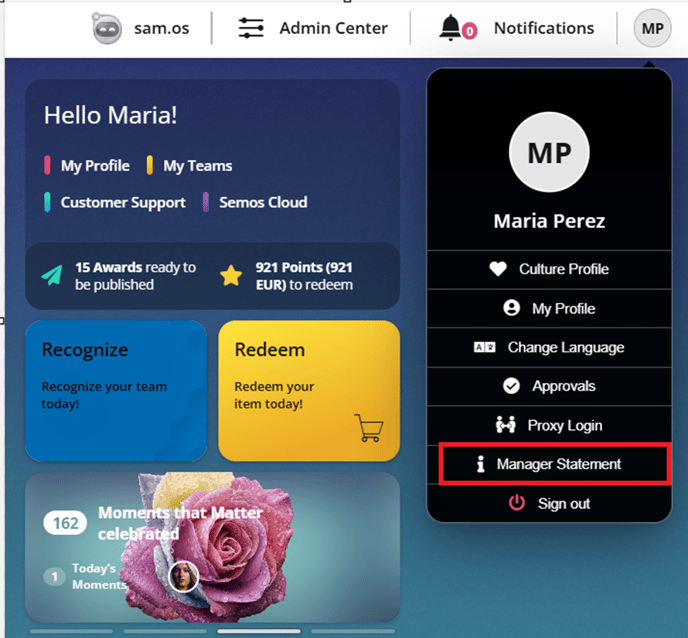Click 921 Points to redeem text
This screenshot has height=638, width=688.
pyautogui.click(x=304, y=276)
